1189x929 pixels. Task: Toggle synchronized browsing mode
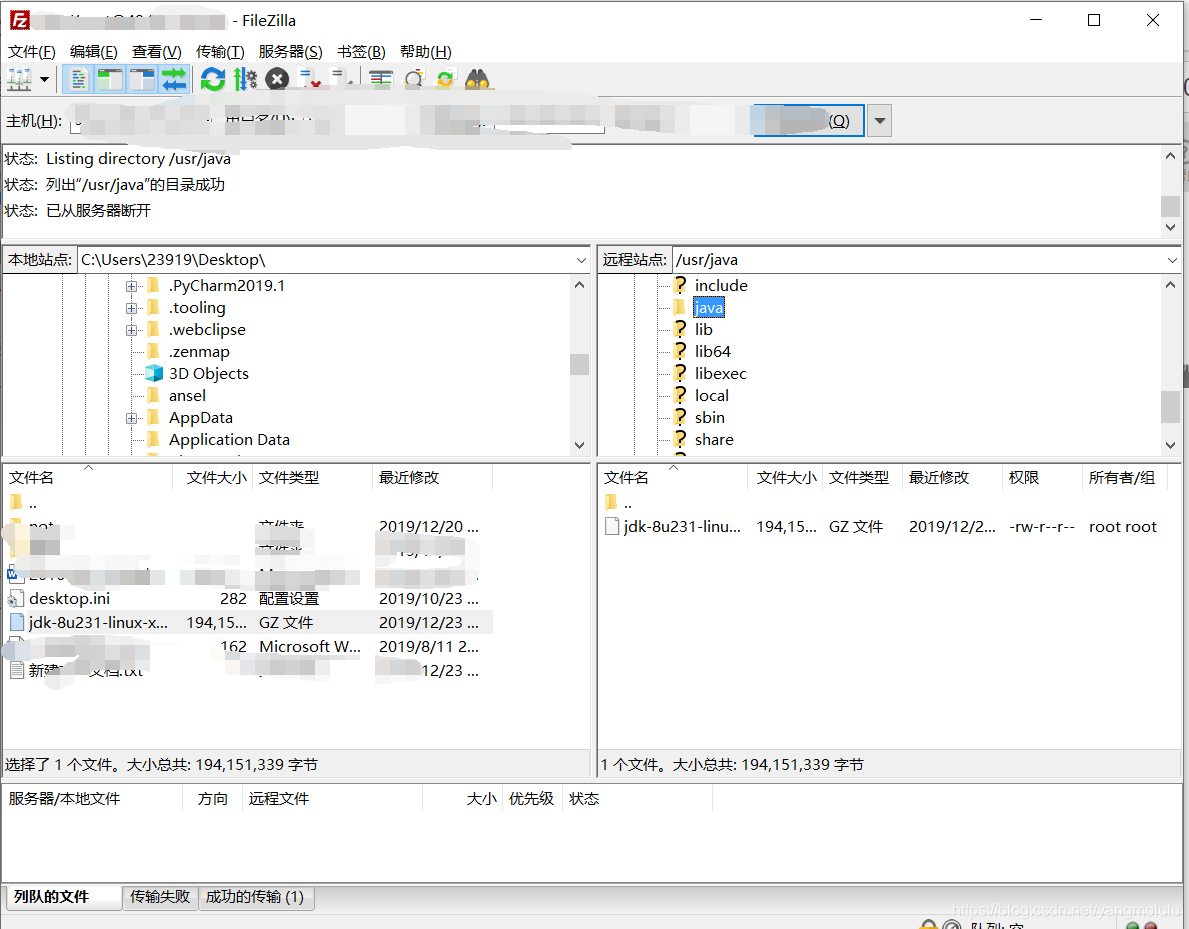point(445,79)
